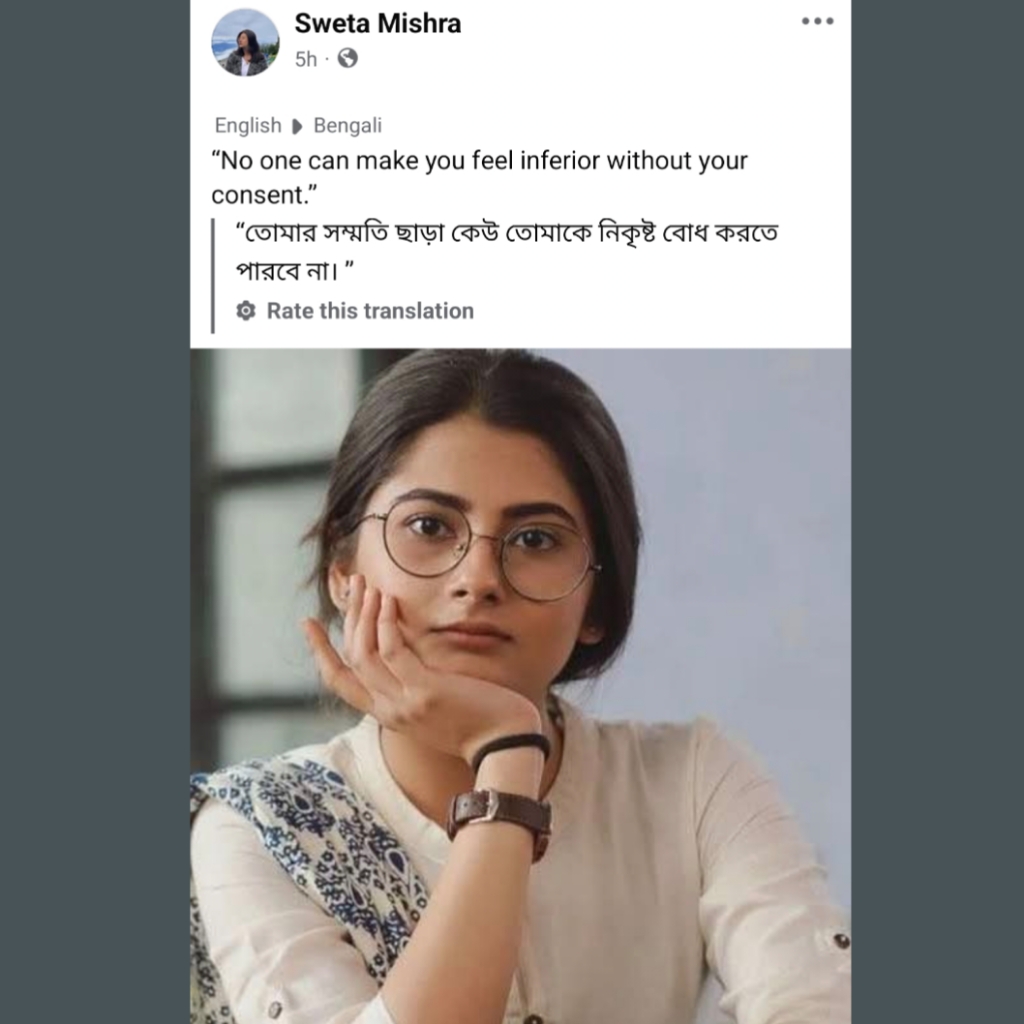
Task: Click the globe public audience icon
Action: point(347,59)
